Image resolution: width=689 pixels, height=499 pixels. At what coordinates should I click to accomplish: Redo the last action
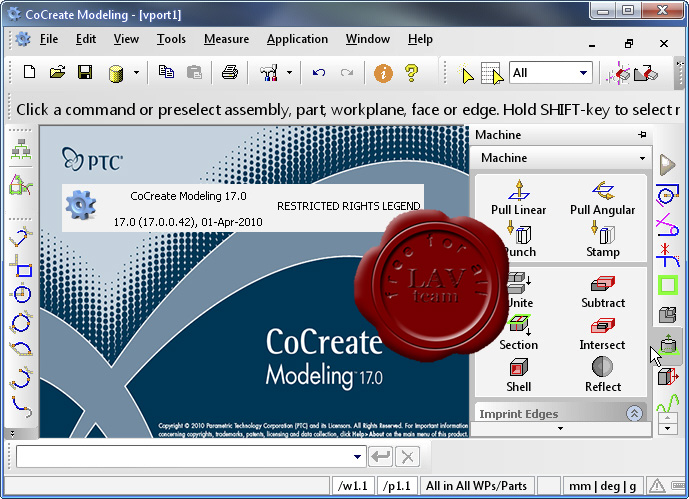coord(347,72)
